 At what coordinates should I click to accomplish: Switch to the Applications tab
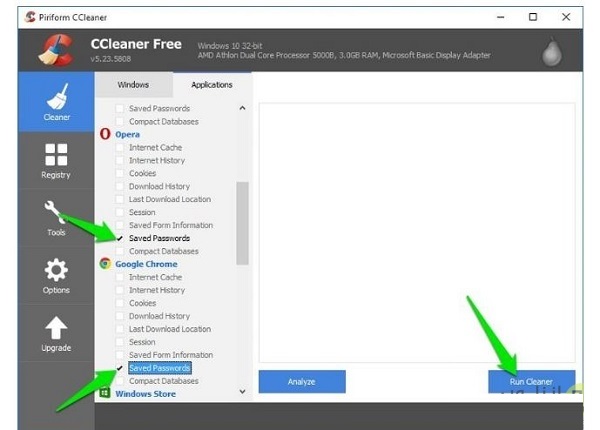[212, 85]
